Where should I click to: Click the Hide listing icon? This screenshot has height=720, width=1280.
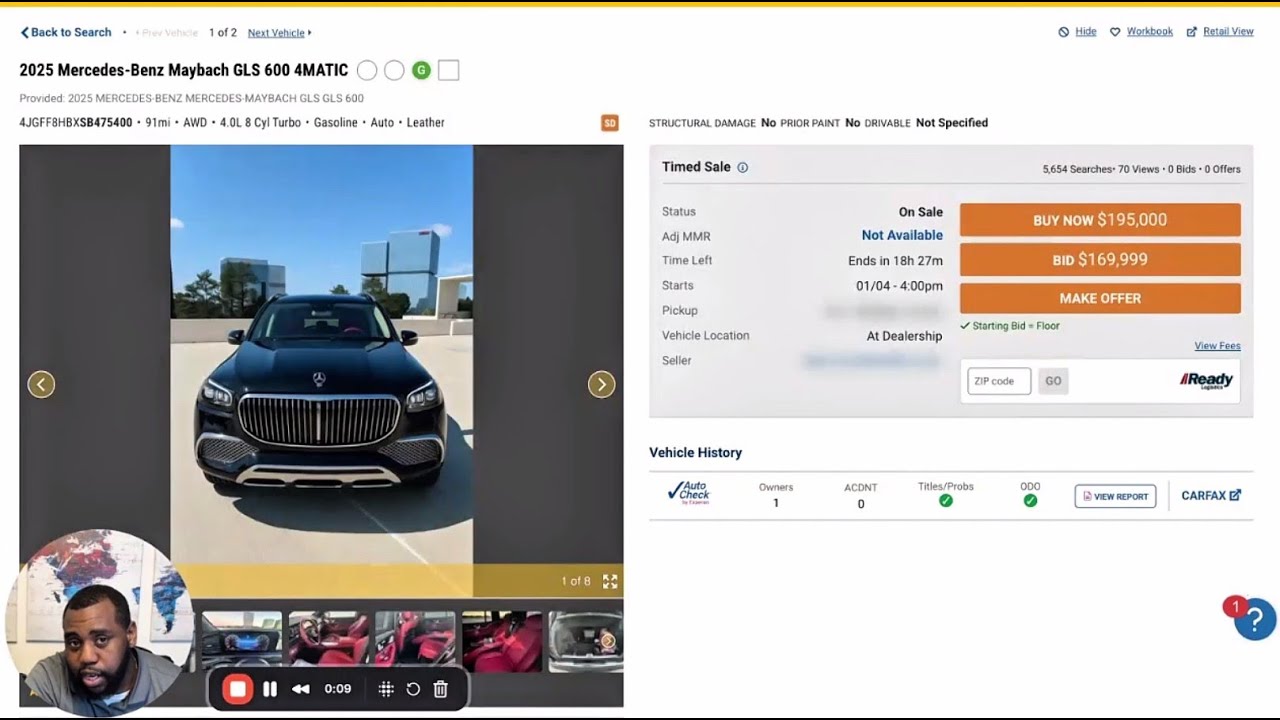(x=1064, y=32)
